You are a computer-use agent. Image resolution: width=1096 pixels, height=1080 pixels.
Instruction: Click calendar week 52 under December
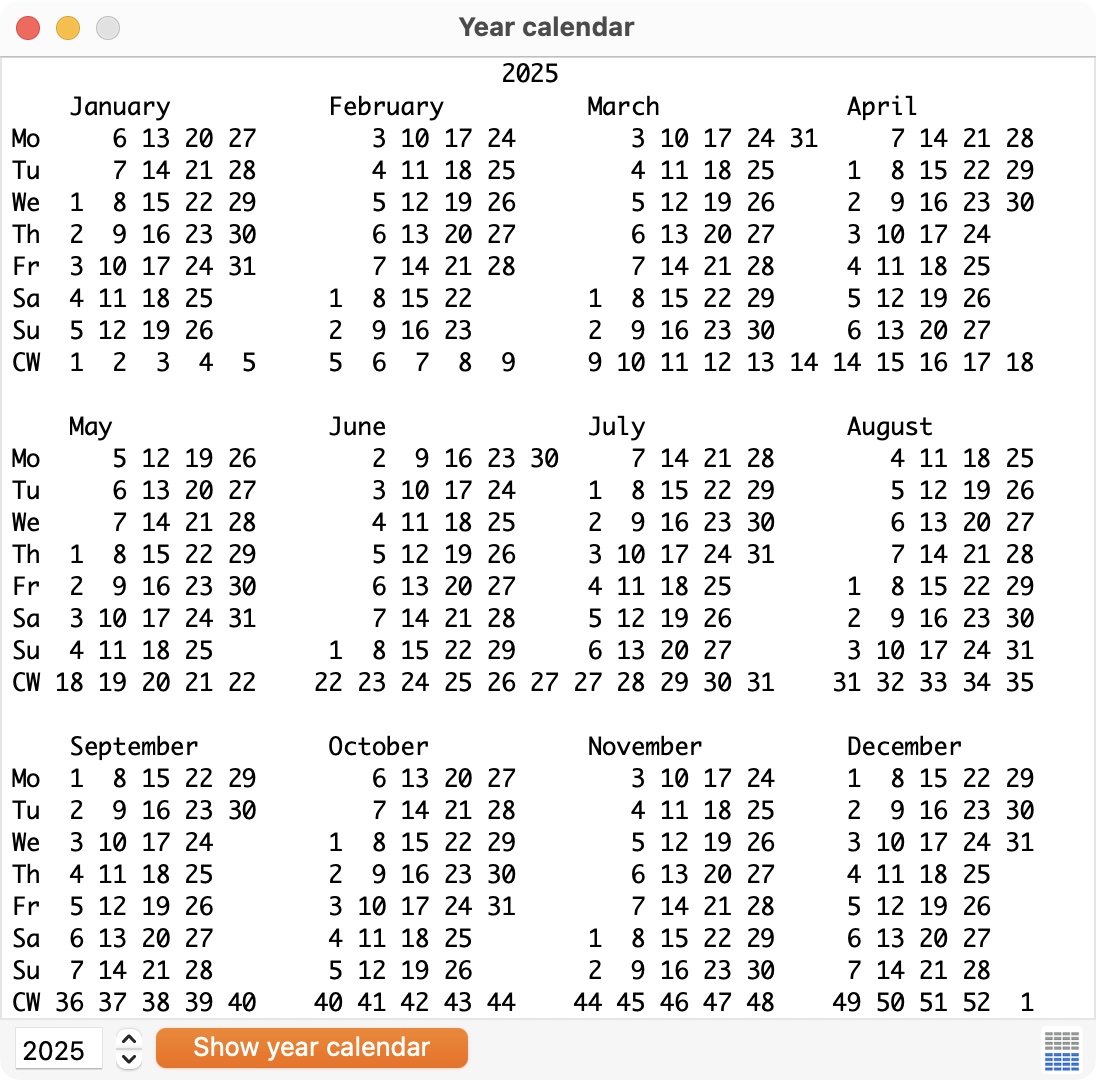(x=976, y=1002)
